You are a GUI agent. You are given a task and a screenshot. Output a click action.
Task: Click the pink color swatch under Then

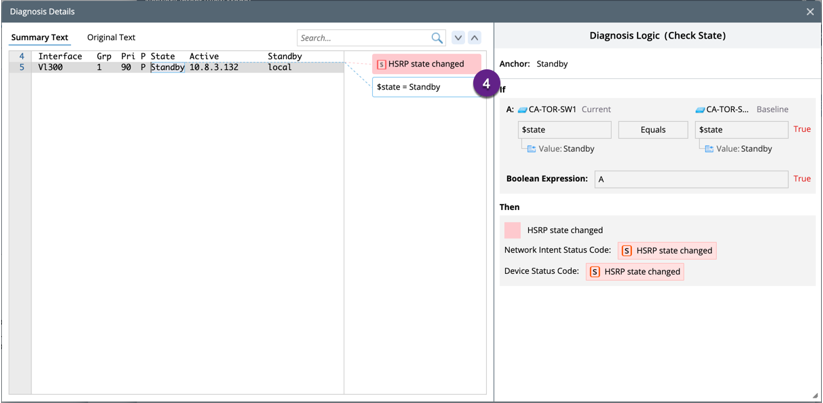(512, 230)
